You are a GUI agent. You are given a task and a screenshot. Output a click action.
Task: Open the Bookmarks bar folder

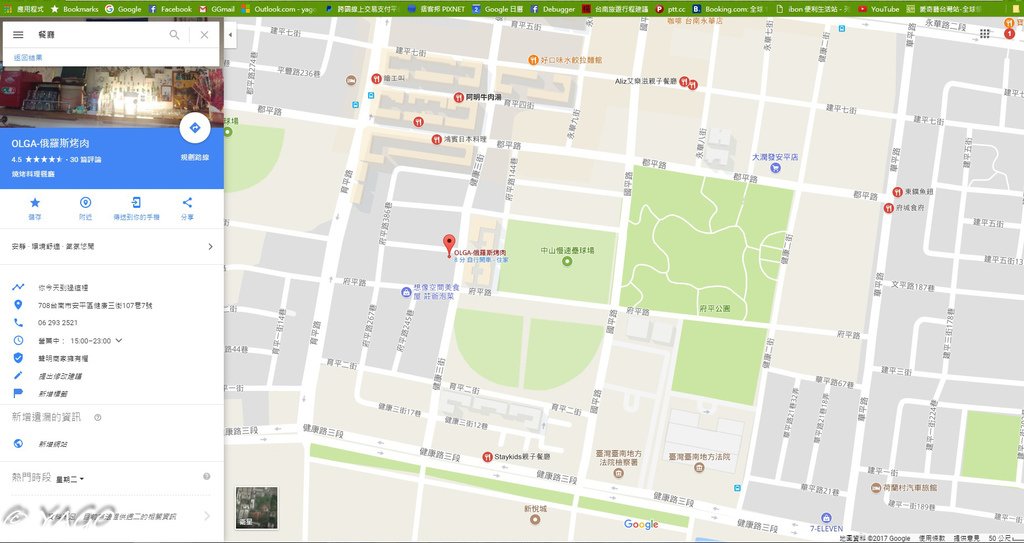(x=74, y=9)
